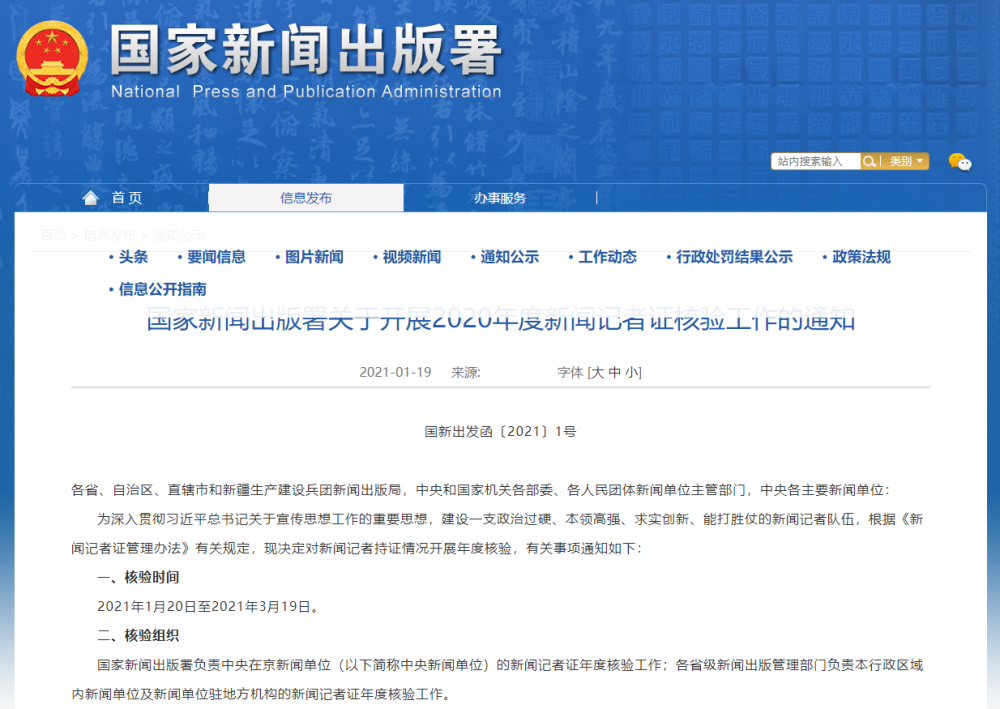The width and height of the screenshot is (1000, 709).
Task: Open the WeChat icon
Action: point(960,162)
